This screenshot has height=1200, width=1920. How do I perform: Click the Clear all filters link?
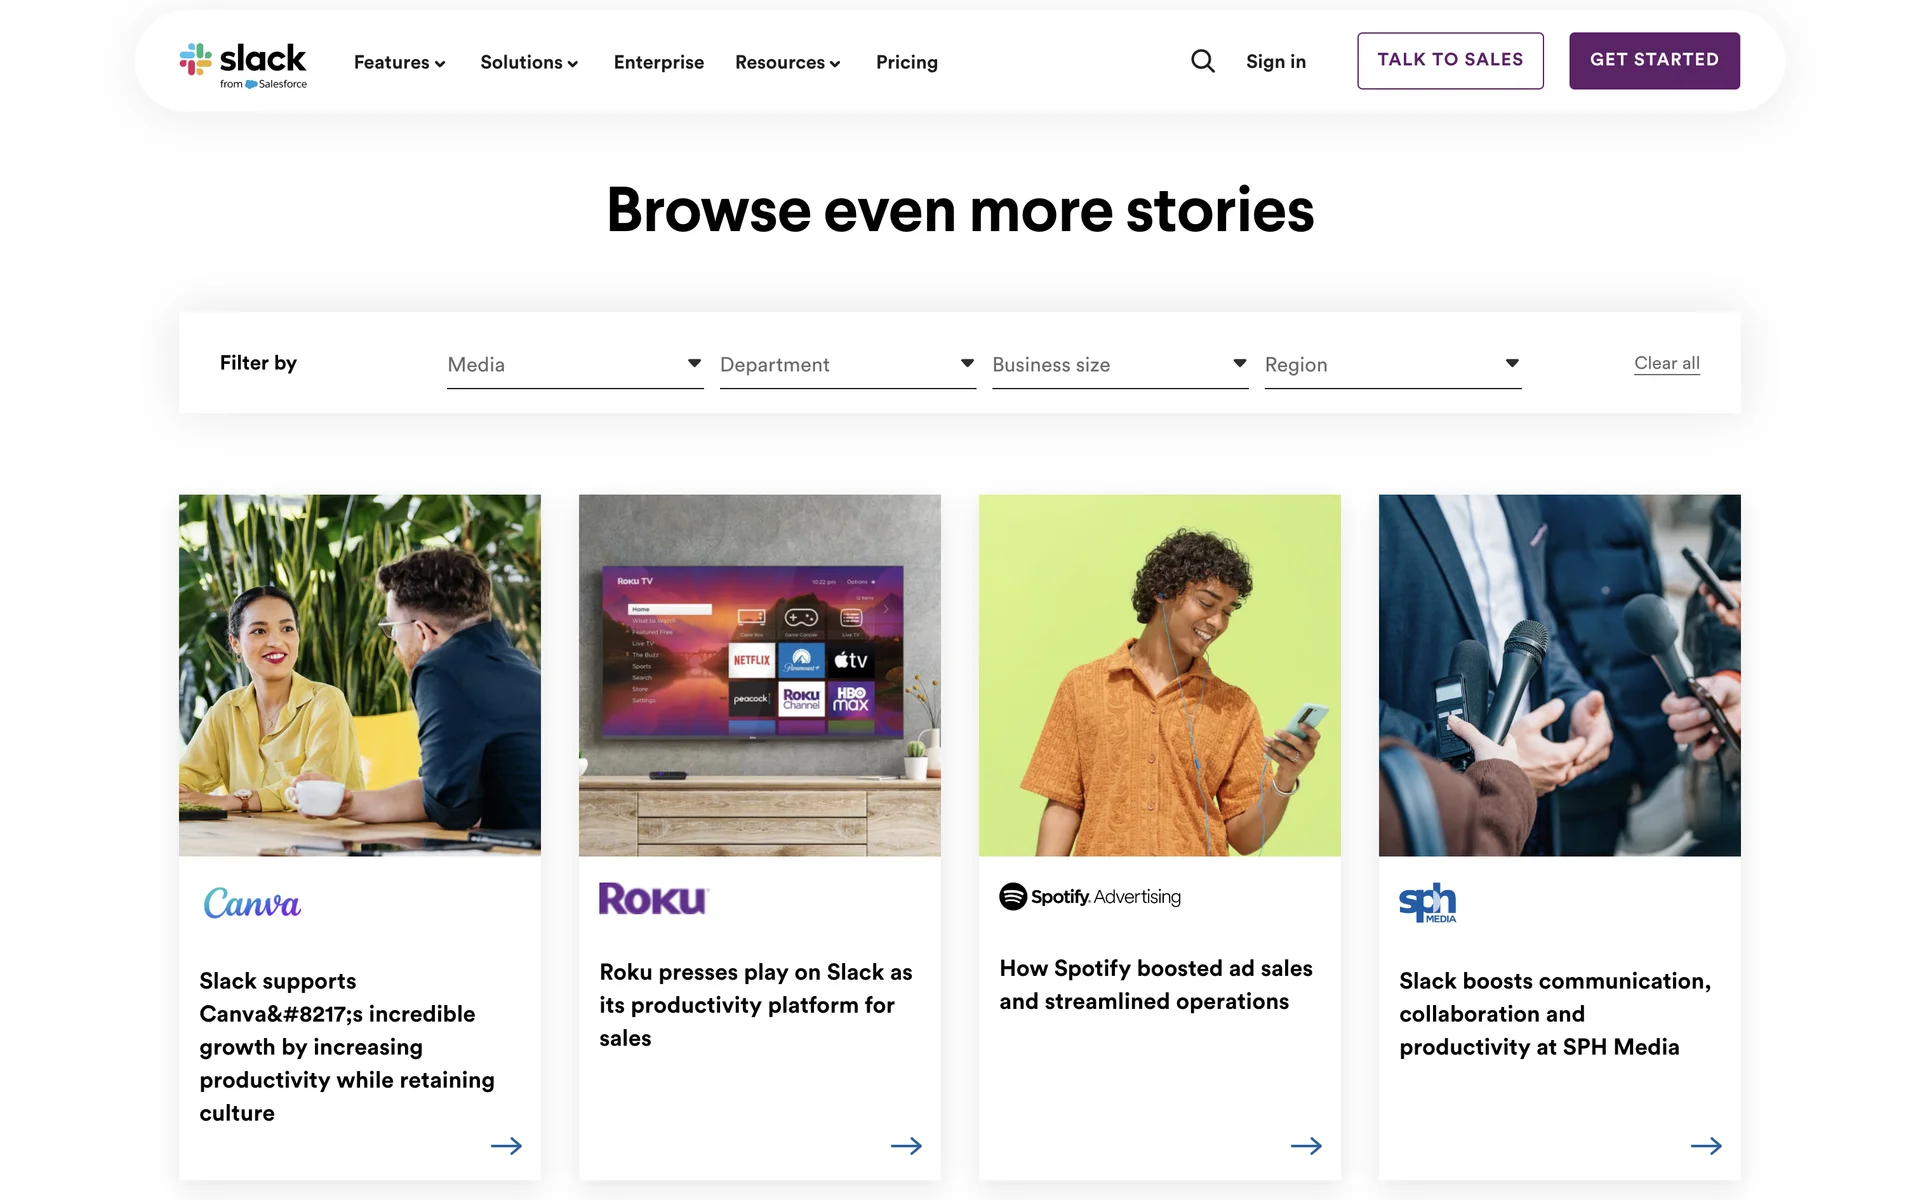pyautogui.click(x=1666, y=363)
